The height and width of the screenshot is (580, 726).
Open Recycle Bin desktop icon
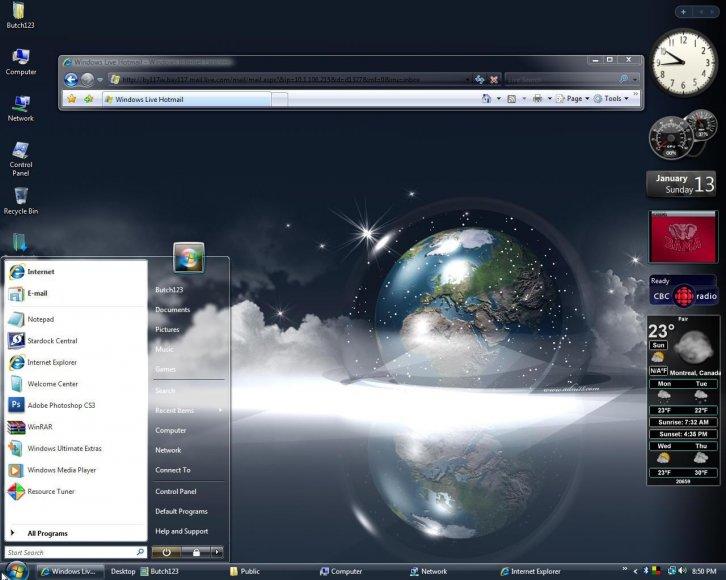tap(20, 201)
